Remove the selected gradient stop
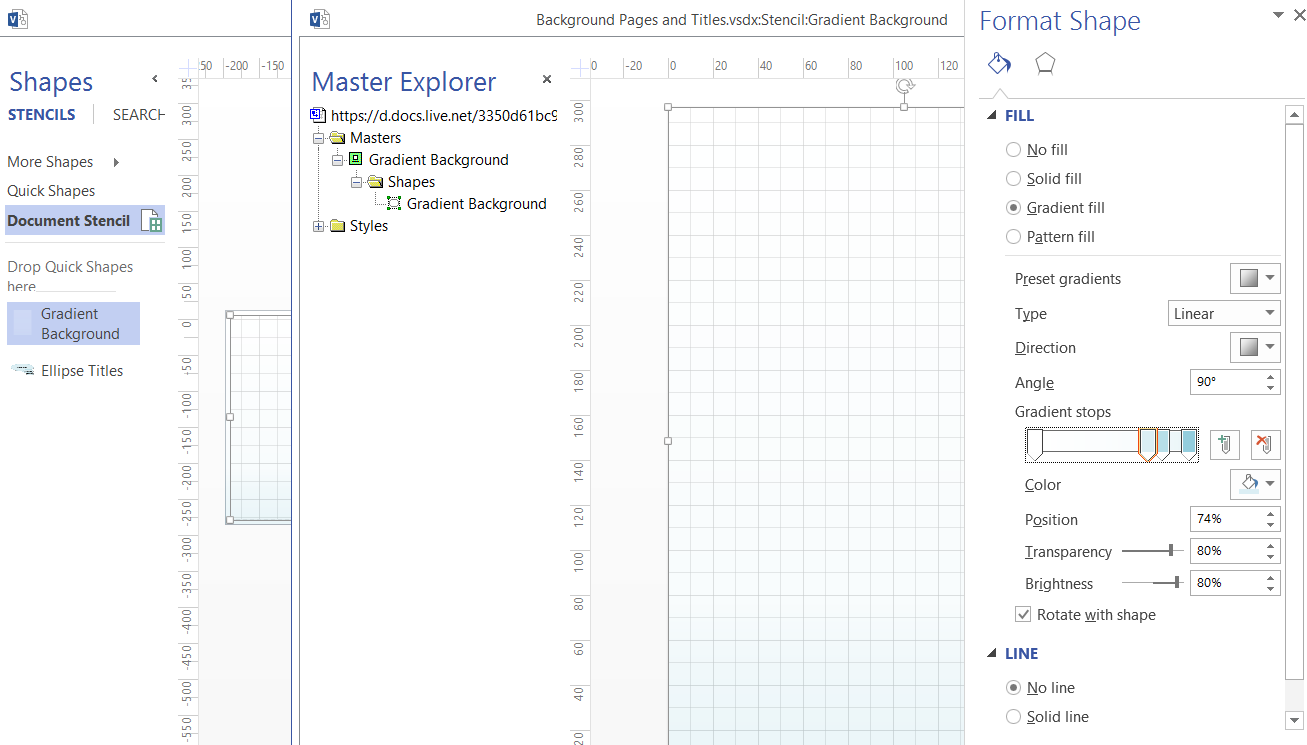 pos(1265,445)
